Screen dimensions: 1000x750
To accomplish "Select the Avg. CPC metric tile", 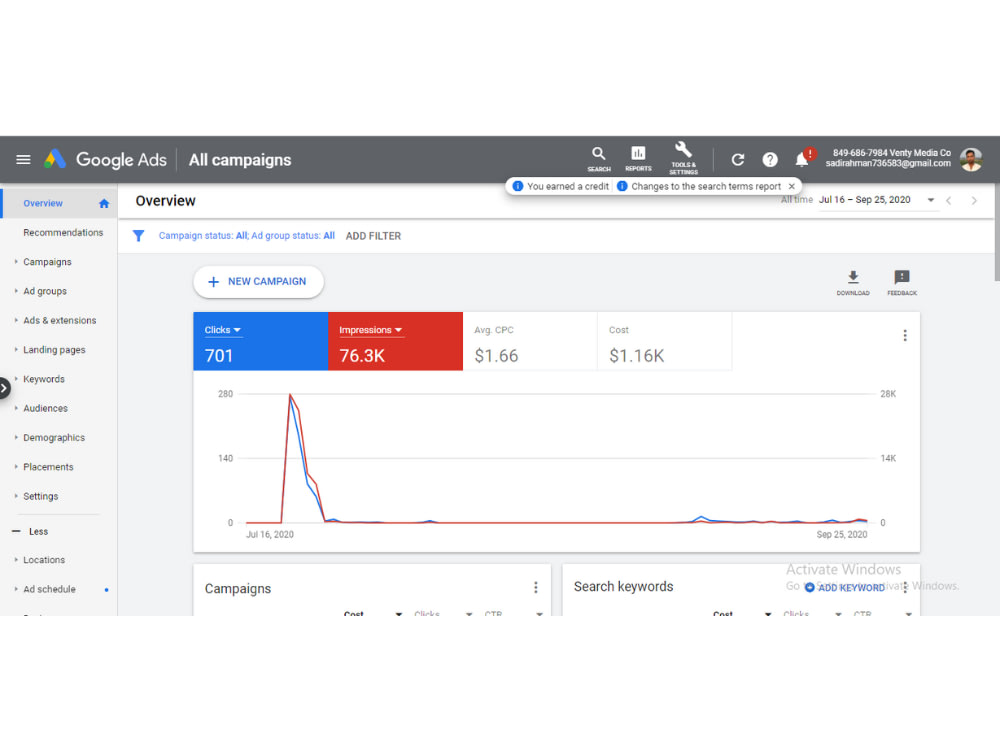I will click(530, 341).
